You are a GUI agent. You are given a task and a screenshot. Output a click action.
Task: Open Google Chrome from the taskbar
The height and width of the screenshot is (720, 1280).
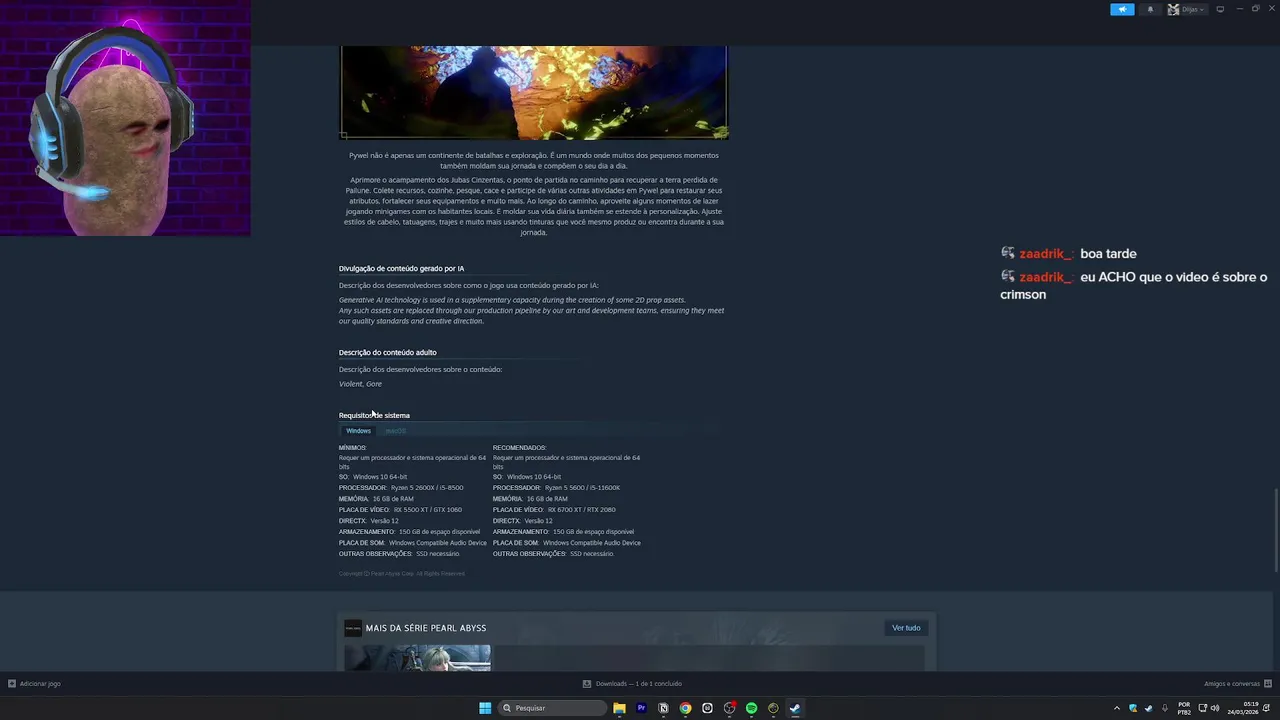pyautogui.click(x=685, y=708)
